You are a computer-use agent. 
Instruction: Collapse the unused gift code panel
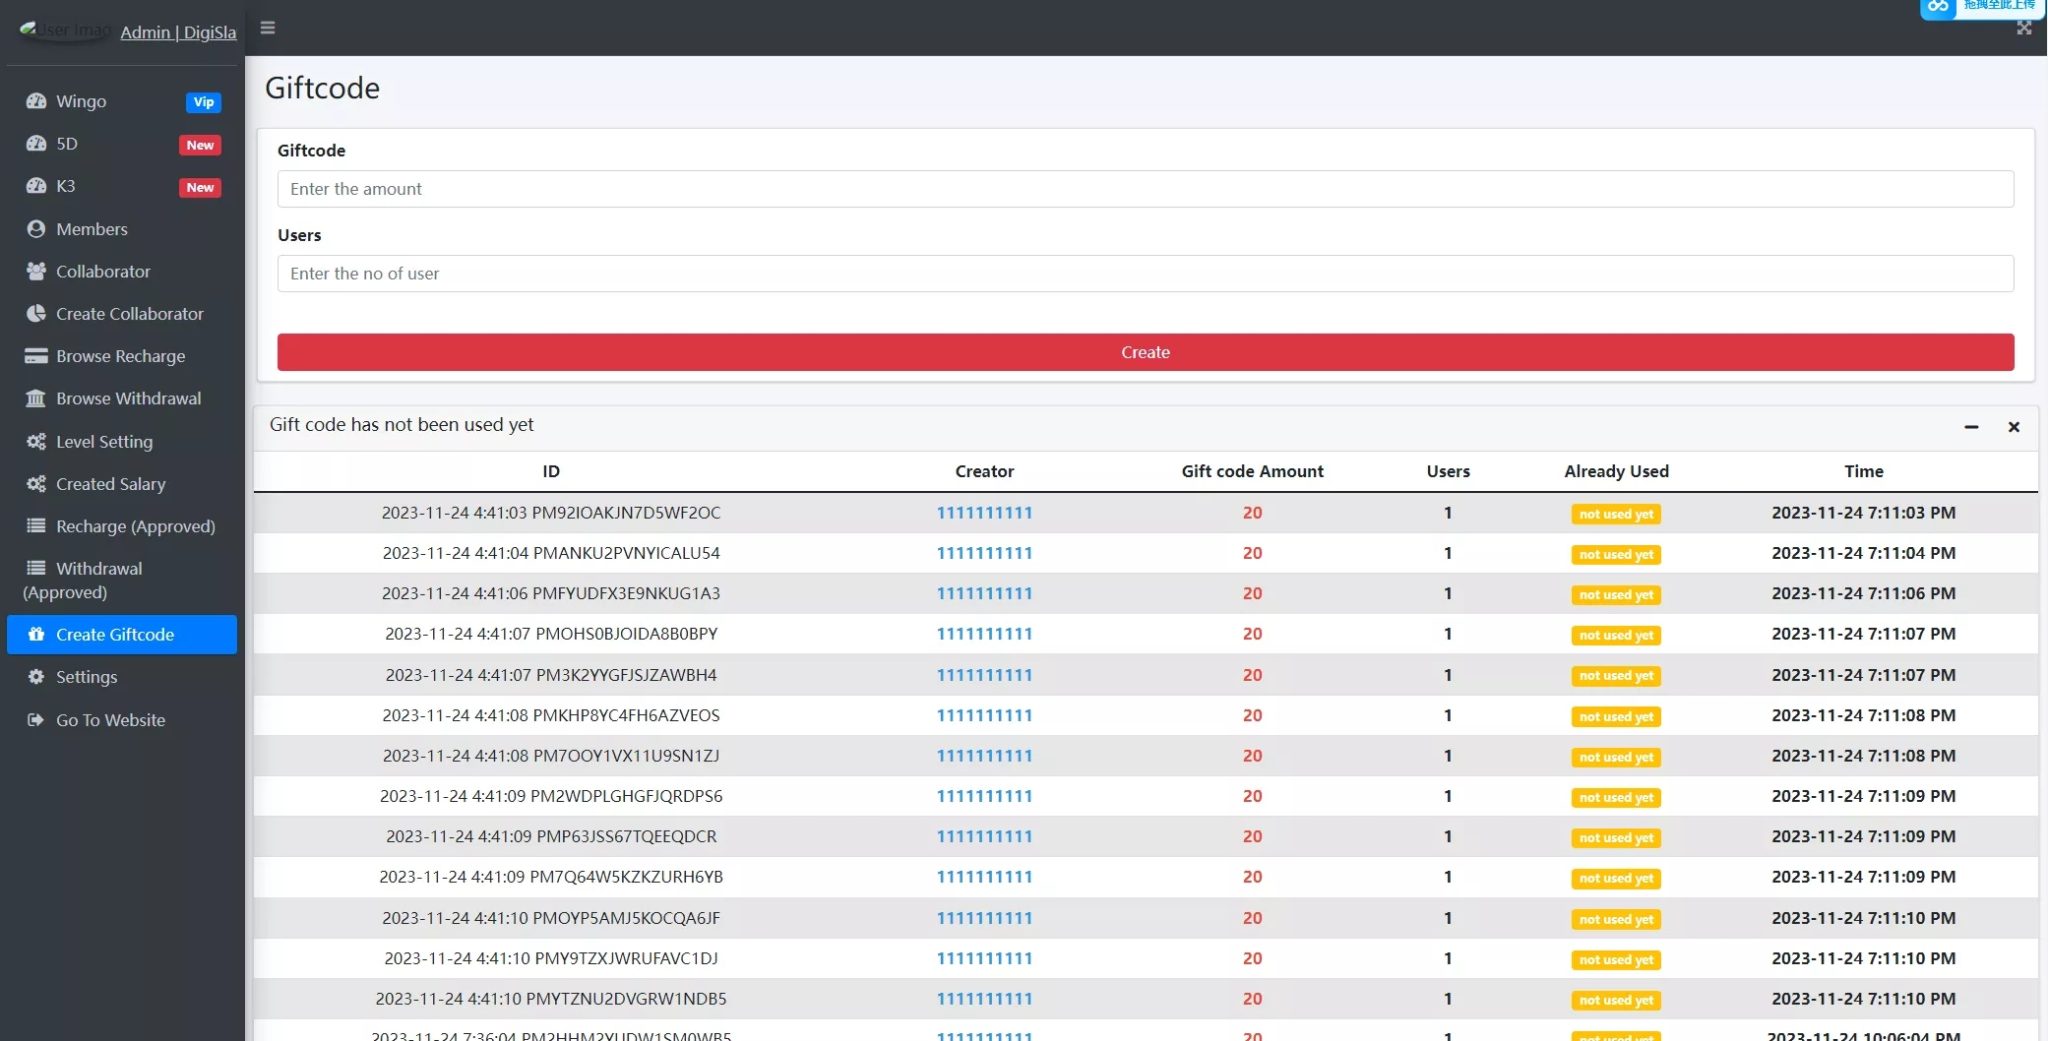[x=1971, y=427]
